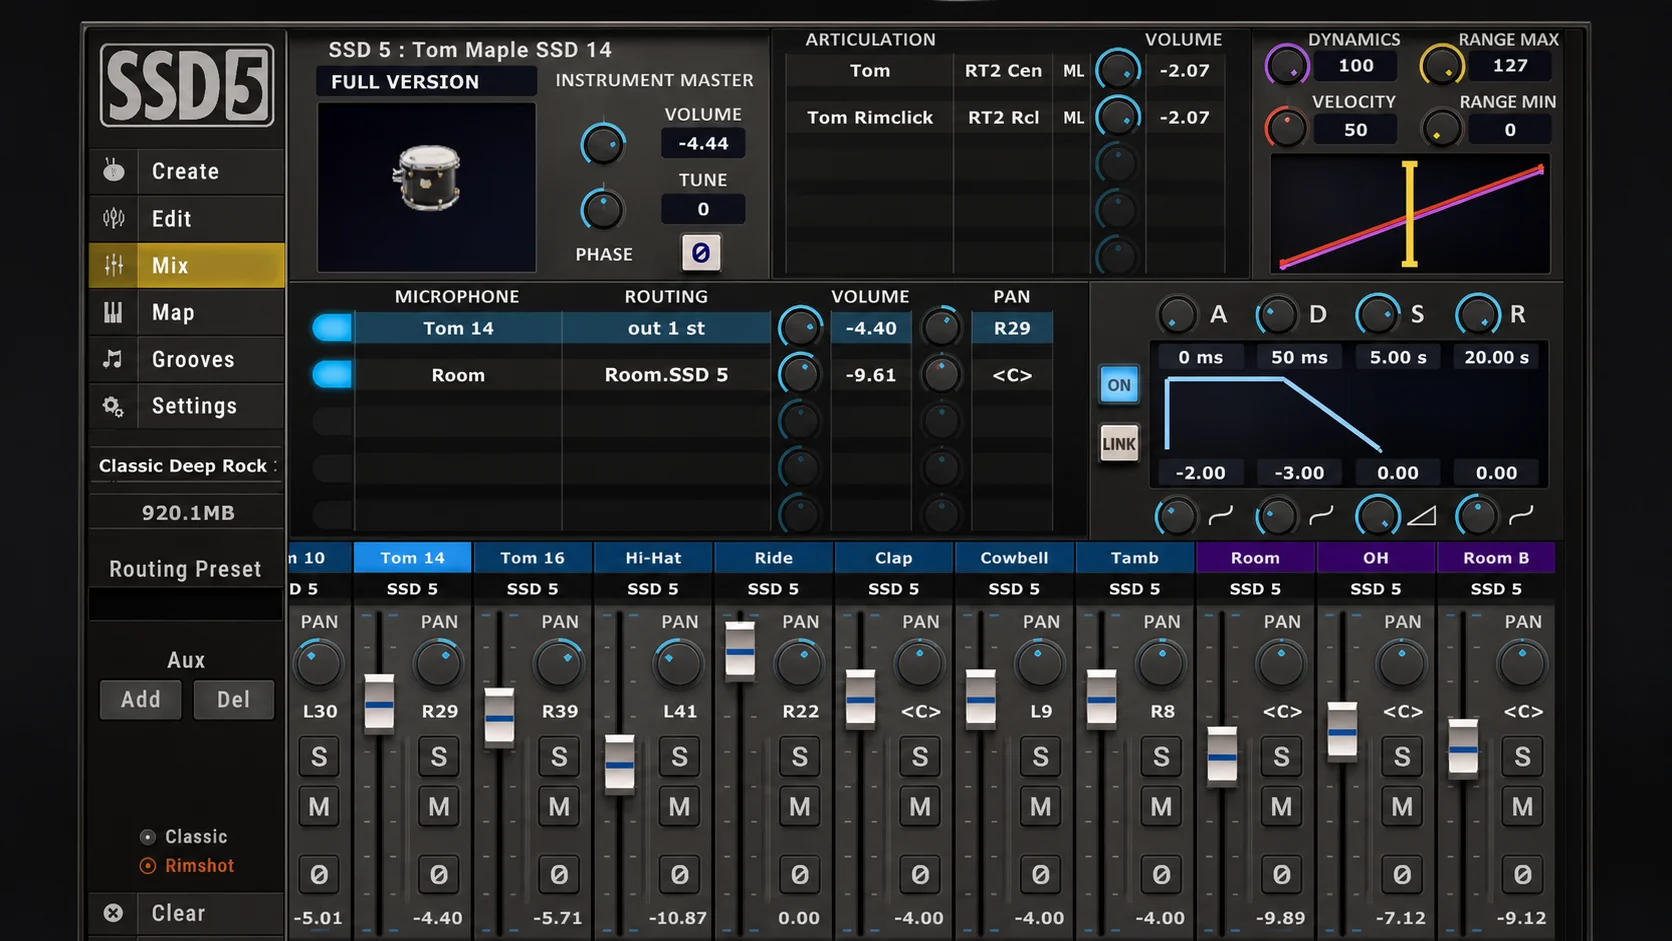This screenshot has width=1672, height=941.
Task: Solo the Hi-Hat channel
Action: click(680, 757)
